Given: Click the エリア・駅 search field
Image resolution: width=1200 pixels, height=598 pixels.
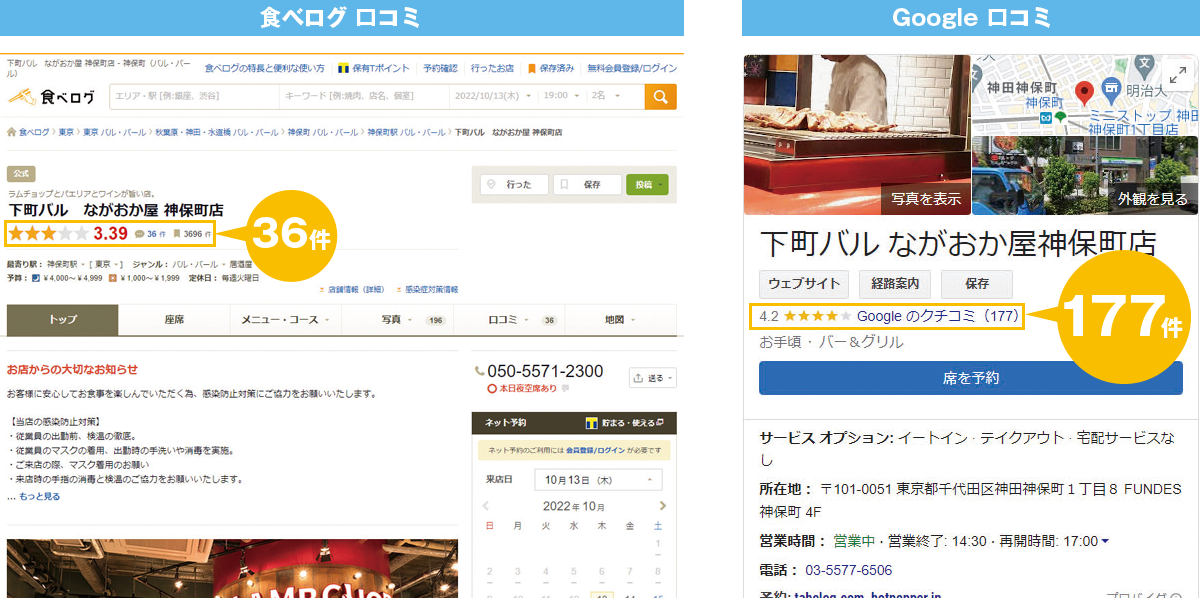Looking at the screenshot, I should click(x=192, y=96).
